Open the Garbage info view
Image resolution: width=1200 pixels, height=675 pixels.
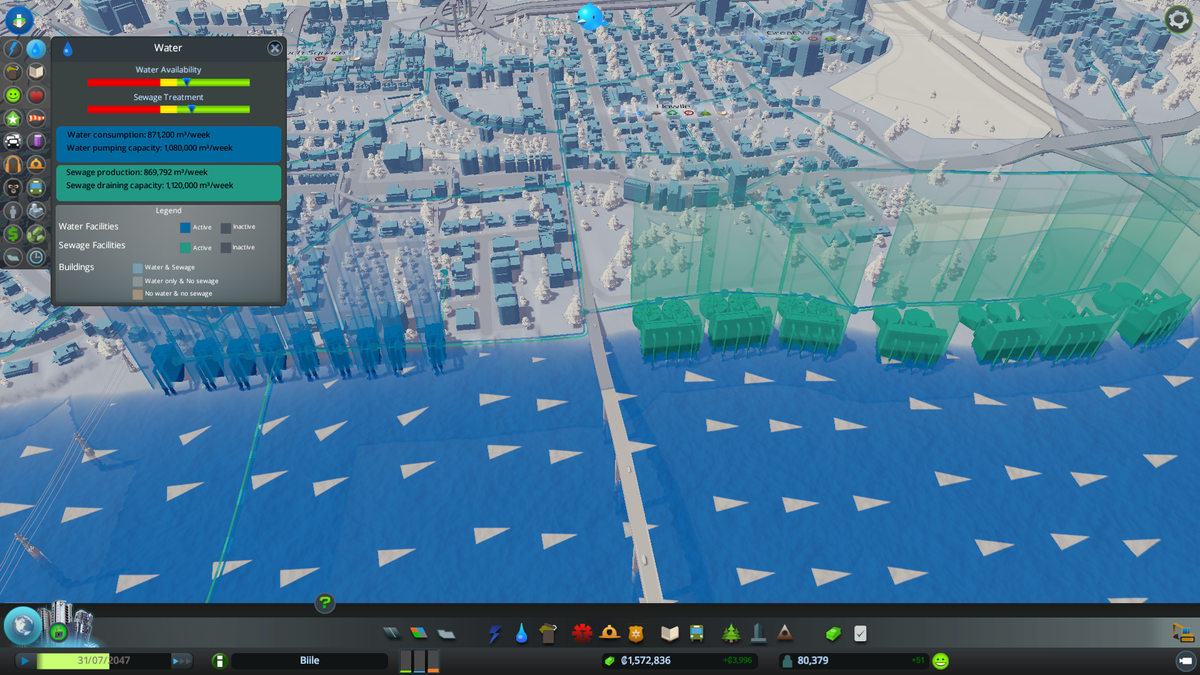pyautogui.click(x=13, y=72)
